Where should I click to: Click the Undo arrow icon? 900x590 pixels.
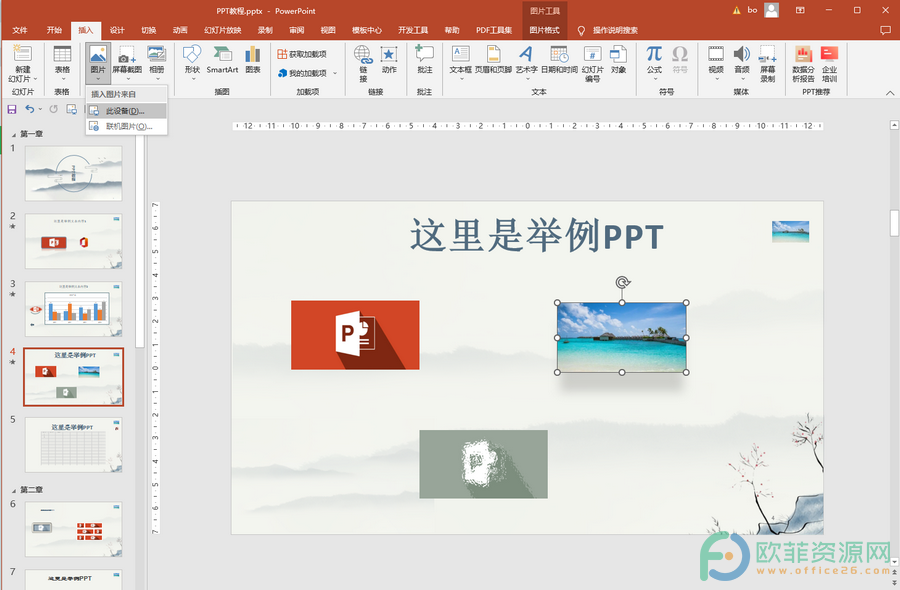pos(30,109)
